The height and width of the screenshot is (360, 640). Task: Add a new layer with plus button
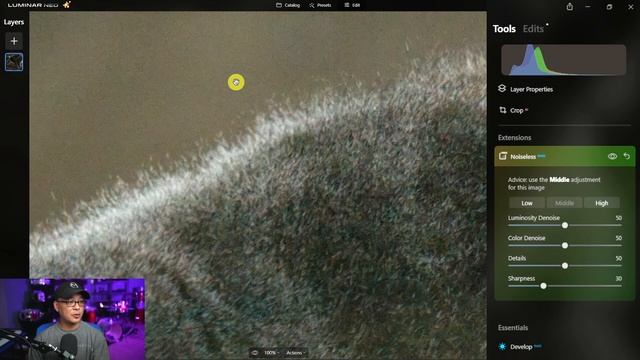[14, 41]
